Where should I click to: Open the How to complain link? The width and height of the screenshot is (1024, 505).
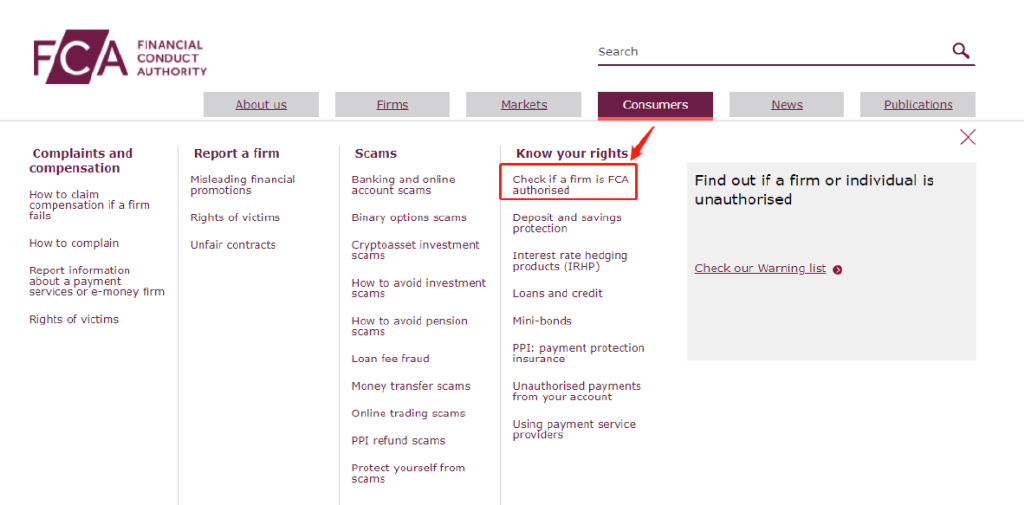click(74, 243)
